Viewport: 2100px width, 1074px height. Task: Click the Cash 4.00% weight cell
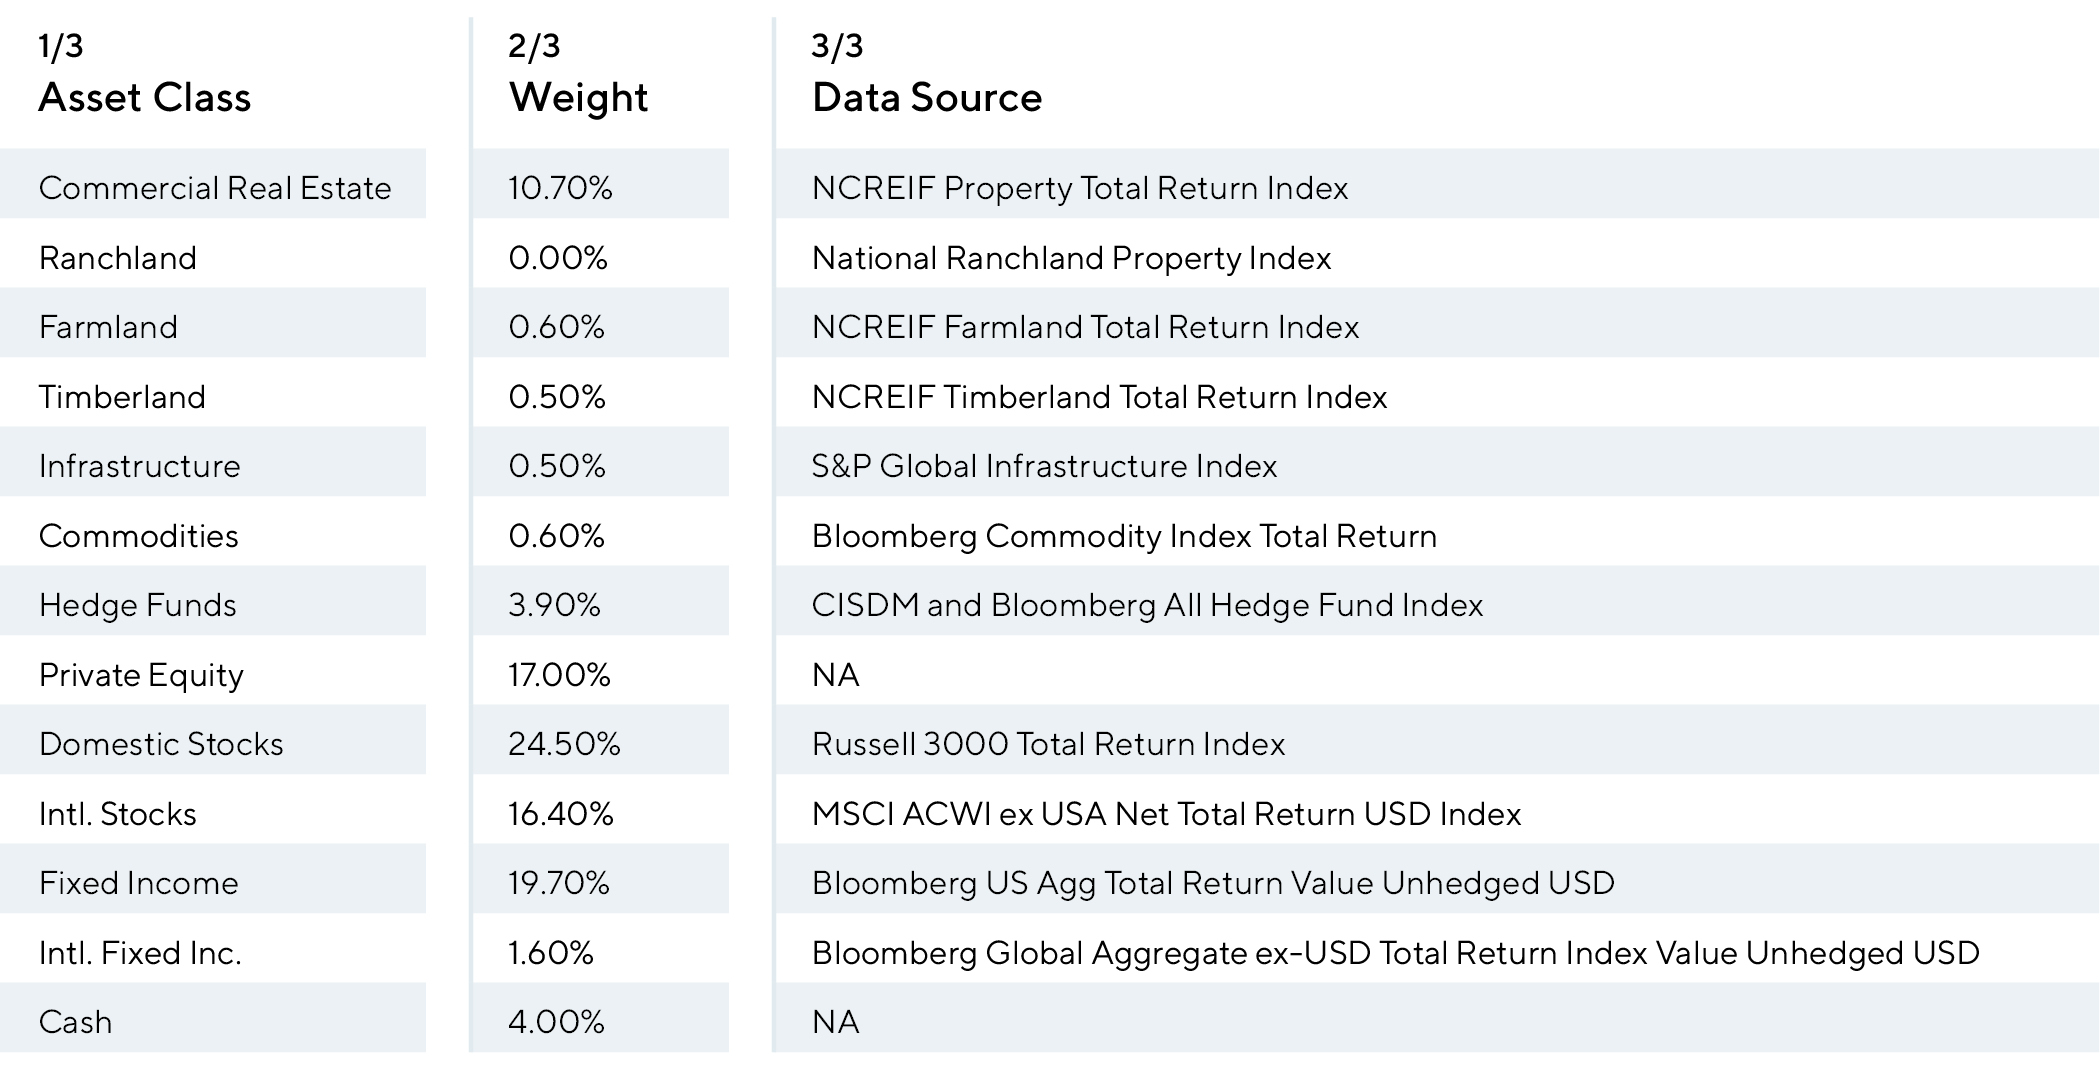pos(557,1022)
